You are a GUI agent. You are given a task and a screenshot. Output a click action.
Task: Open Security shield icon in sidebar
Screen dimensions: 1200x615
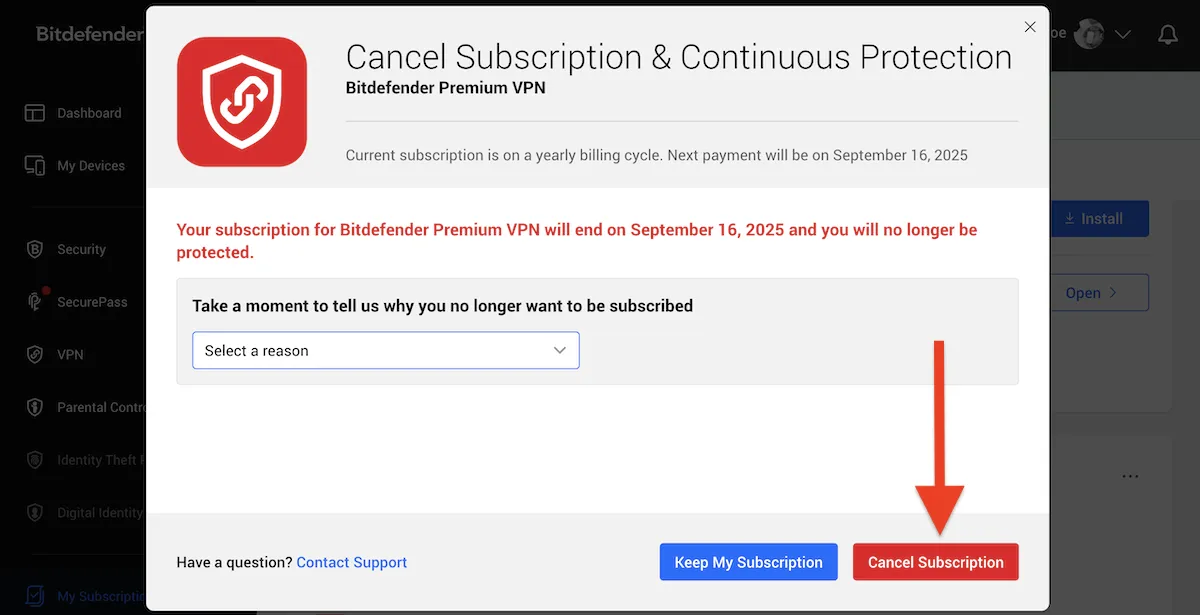click(x=35, y=249)
